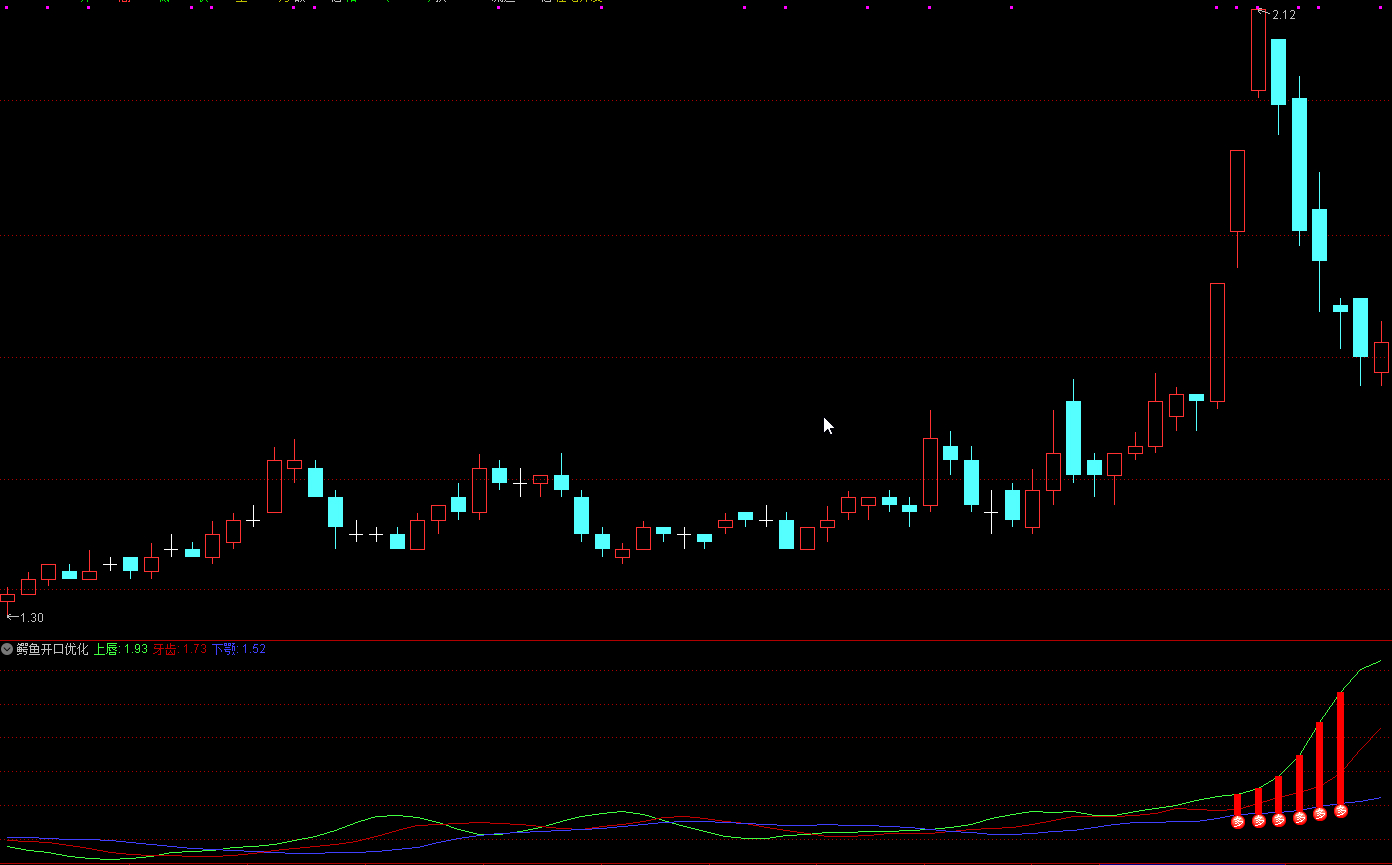Screen dimensions: 1392x865
Task: Click the 2.12 high price marker
Action: (1283, 15)
